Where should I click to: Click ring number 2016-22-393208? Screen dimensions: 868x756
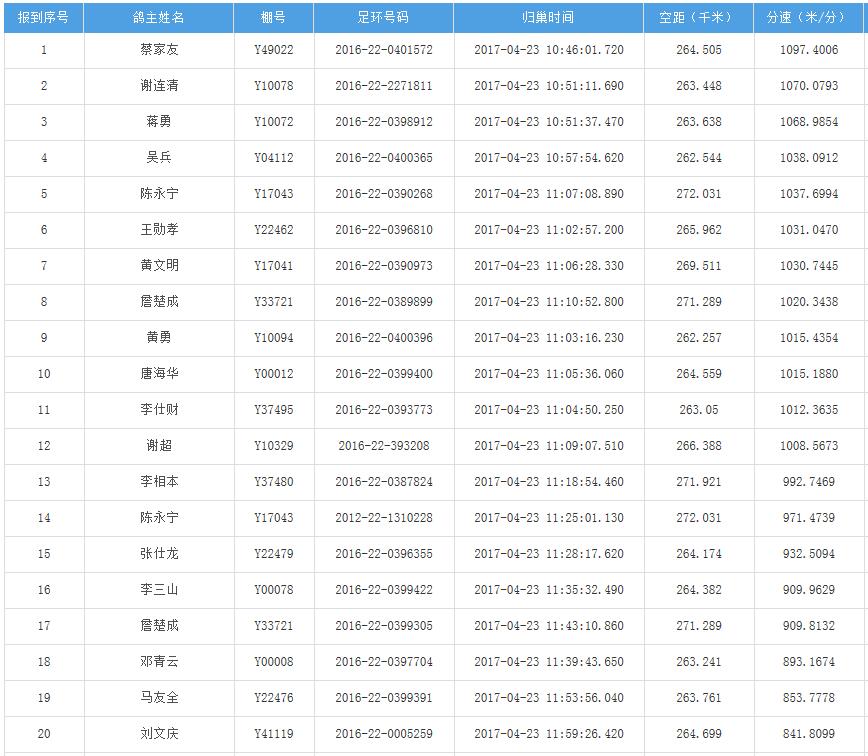[x=383, y=446]
